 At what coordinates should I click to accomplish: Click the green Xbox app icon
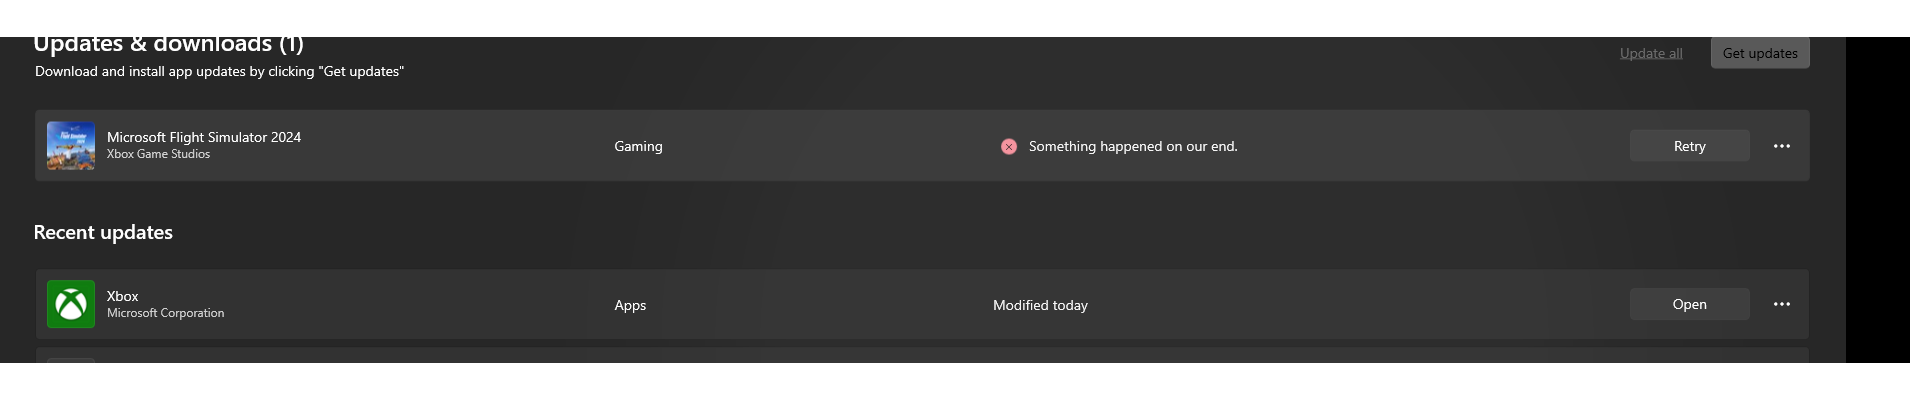[x=71, y=304]
